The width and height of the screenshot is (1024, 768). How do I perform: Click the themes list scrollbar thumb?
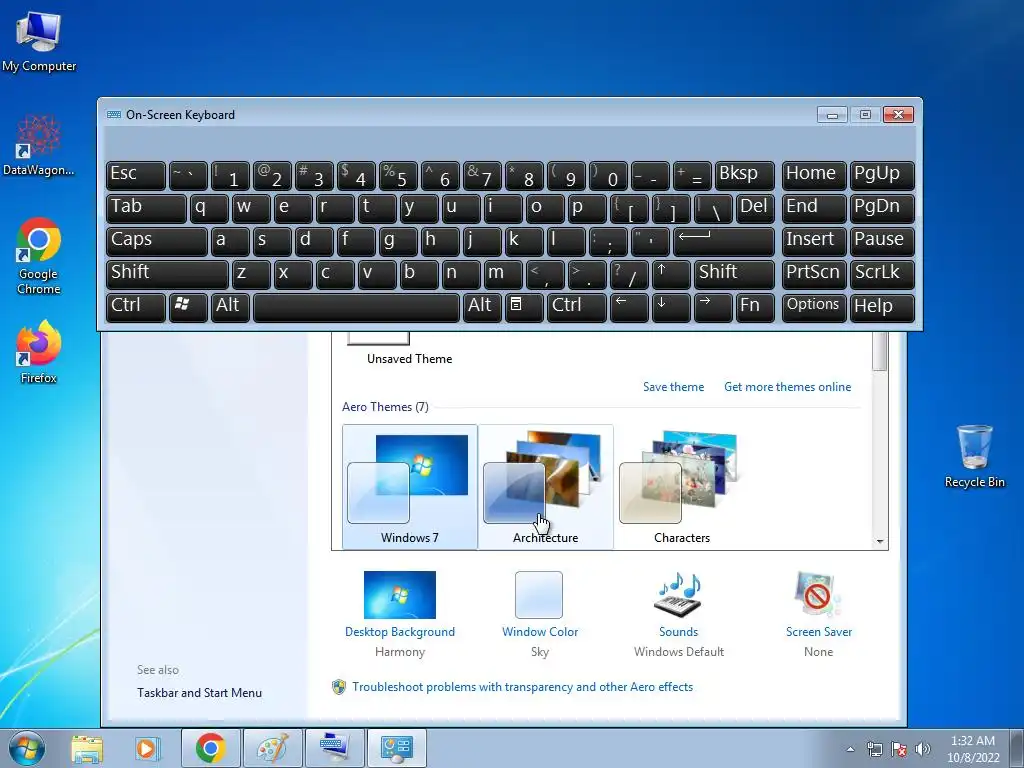[880, 351]
